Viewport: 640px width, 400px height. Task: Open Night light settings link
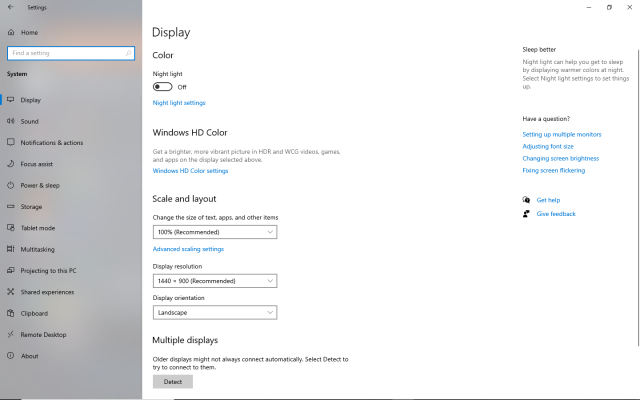pyautogui.click(x=179, y=103)
